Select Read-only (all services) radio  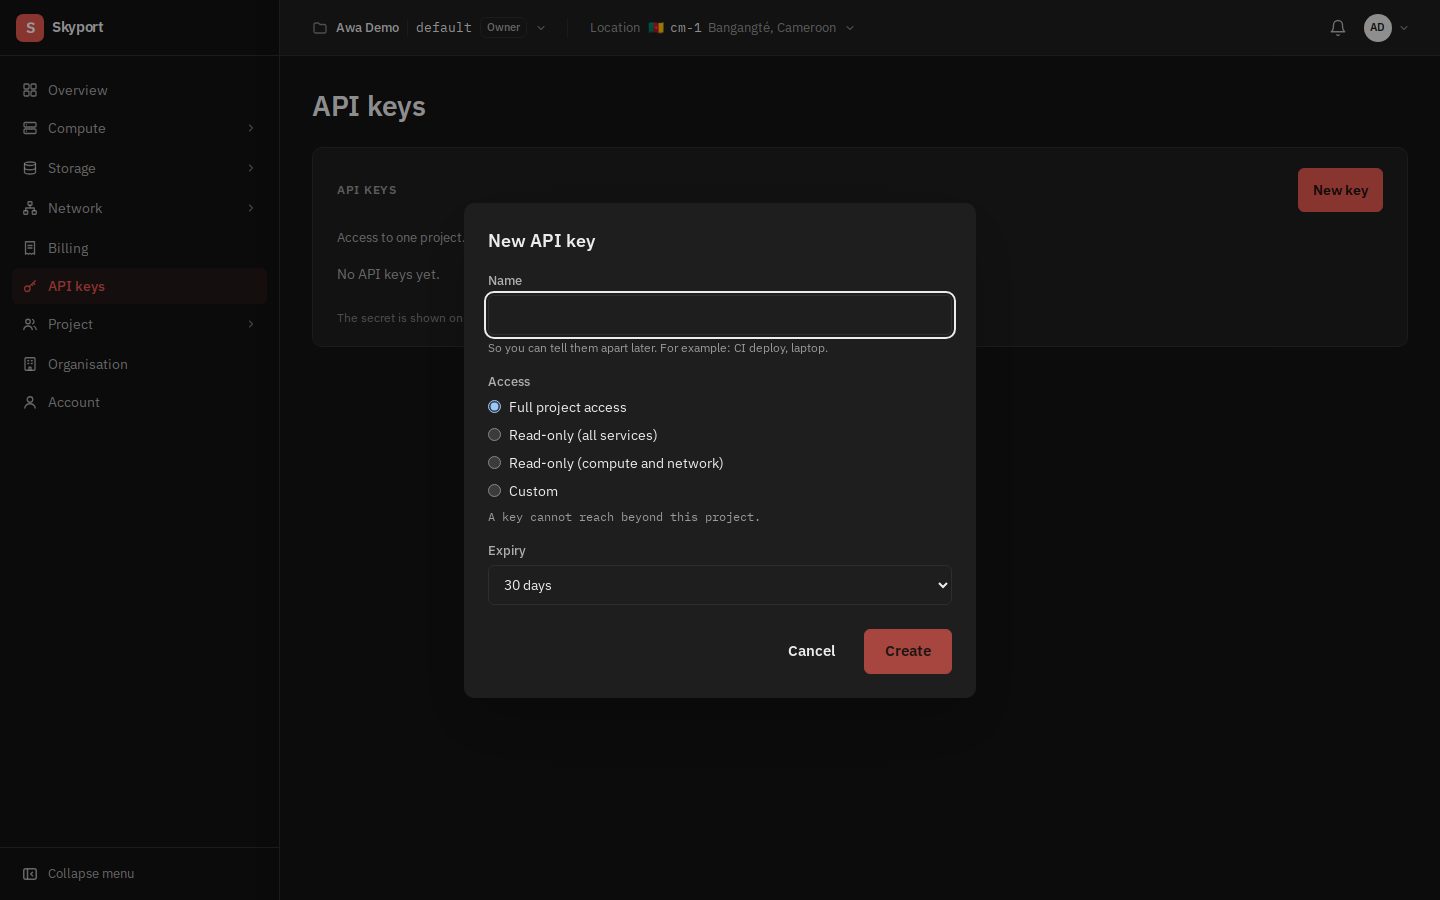(x=494, y=435)
